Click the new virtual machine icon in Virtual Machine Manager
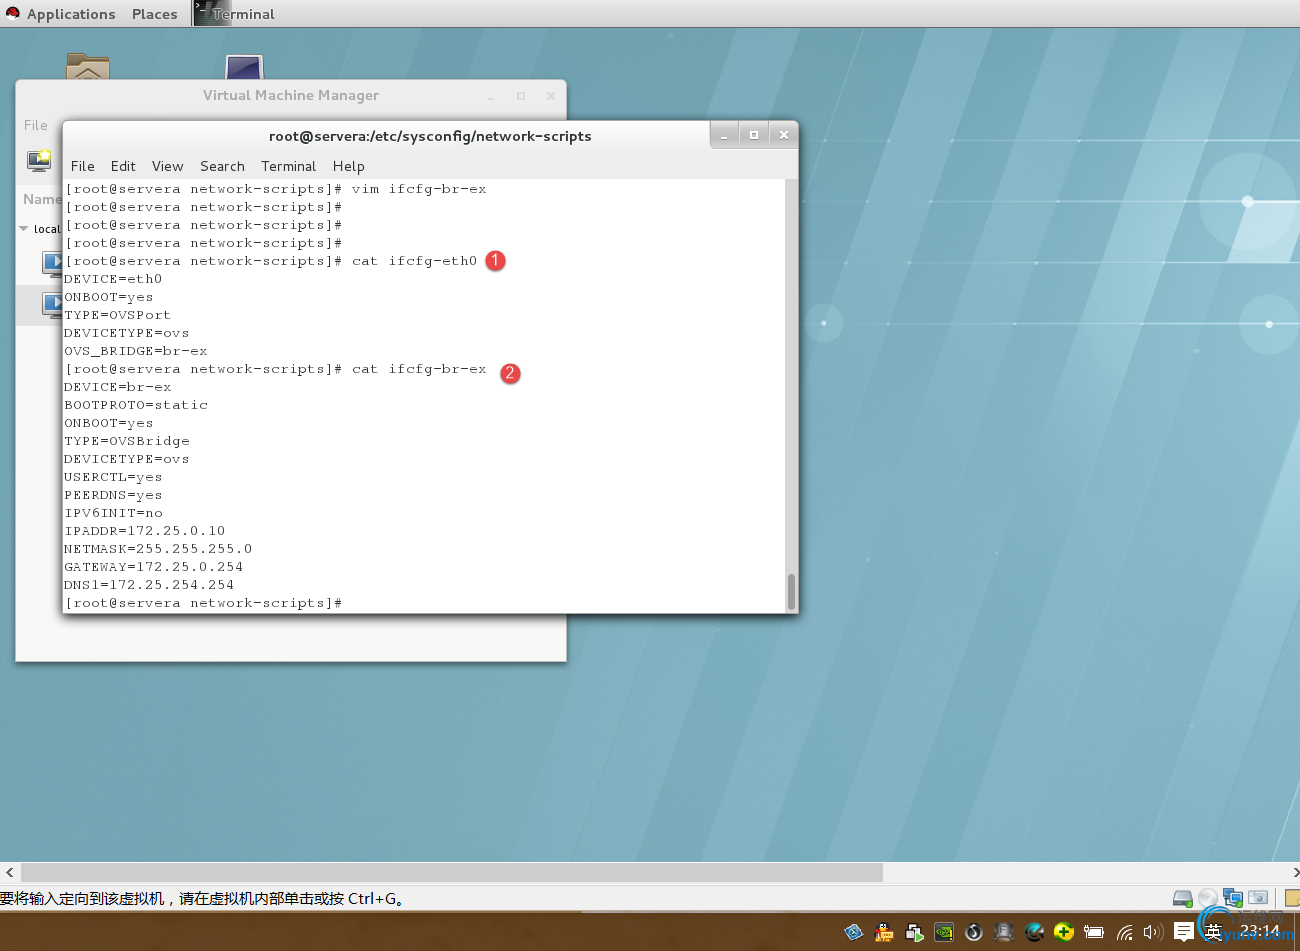 39,160
